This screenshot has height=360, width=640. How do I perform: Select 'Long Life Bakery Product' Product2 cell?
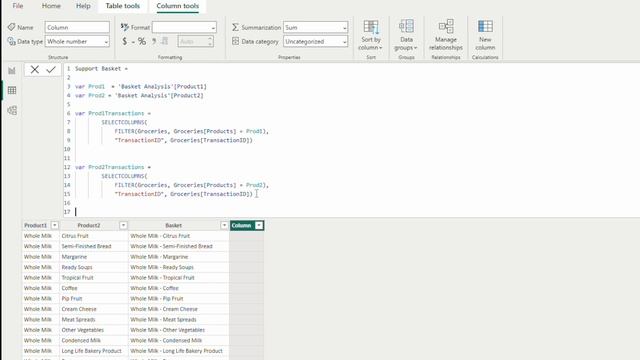(x=94, y=351)
